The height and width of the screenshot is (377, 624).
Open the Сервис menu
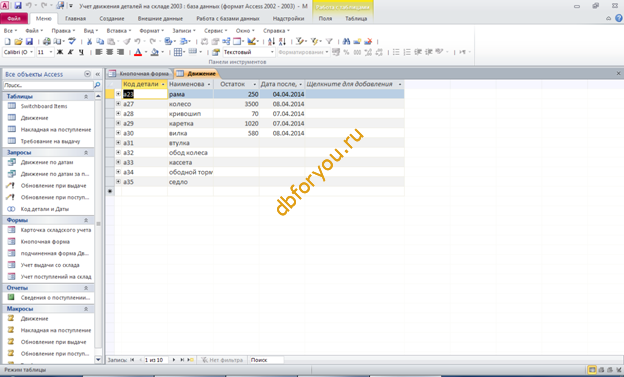tap(215, 31)
